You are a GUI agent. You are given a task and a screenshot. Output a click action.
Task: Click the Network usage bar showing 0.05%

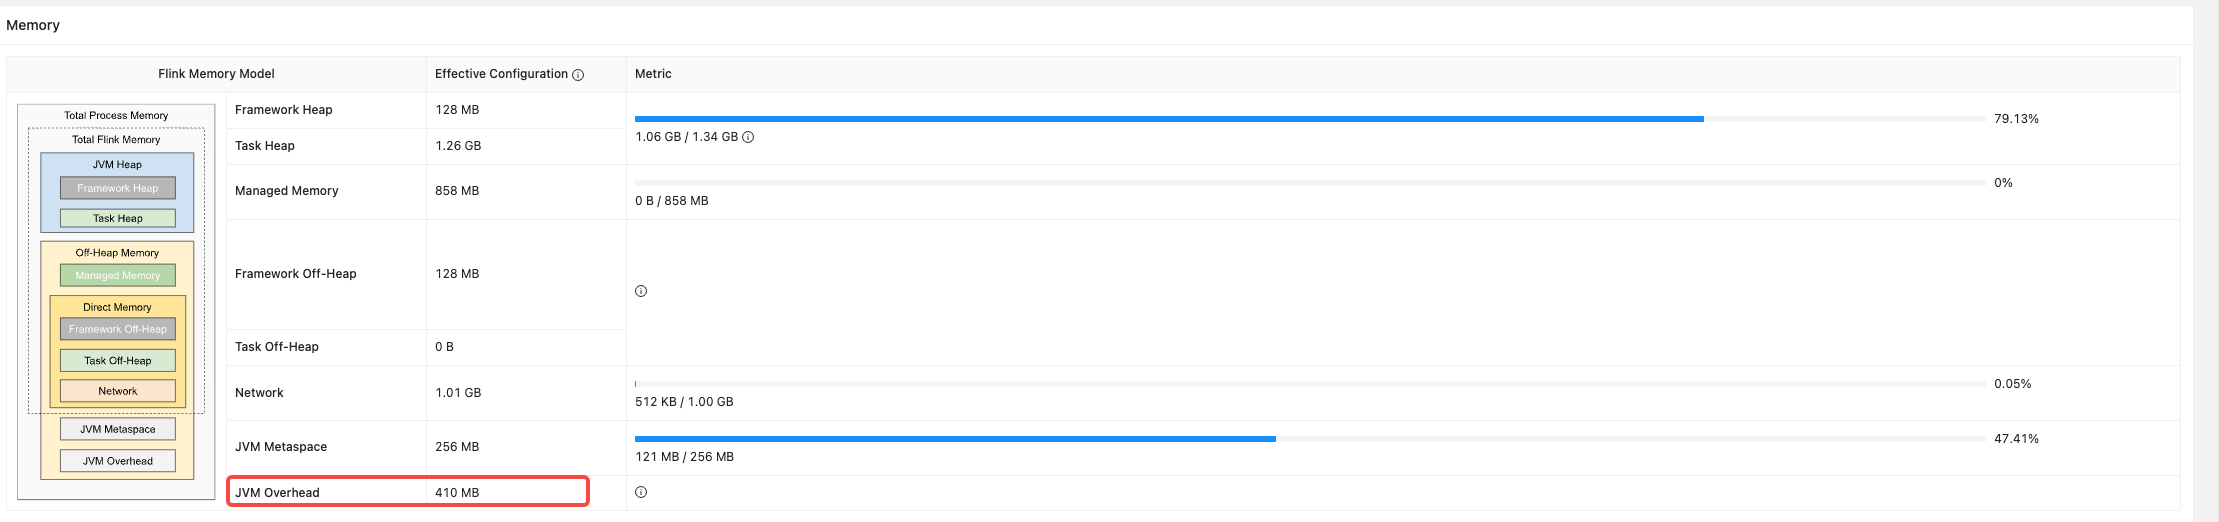coord(1310,384)
